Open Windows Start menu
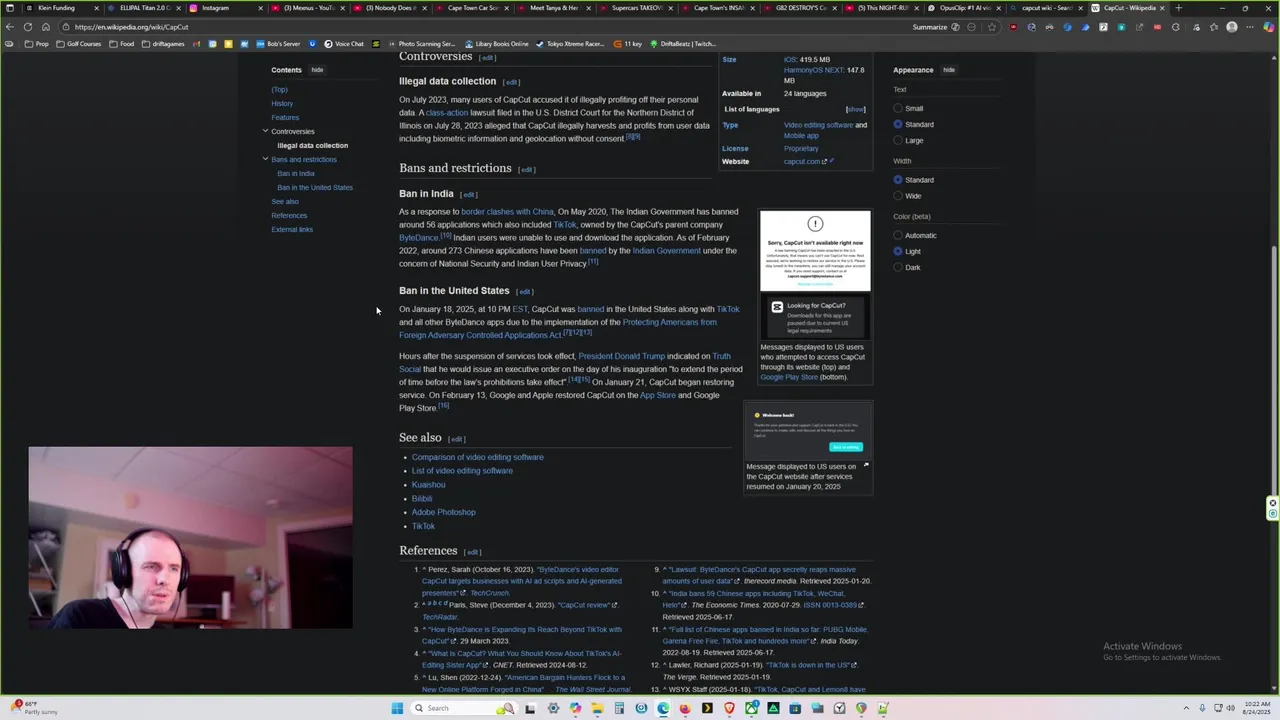Image resolution: width=1280 pixels, height=720 pixels. 397,708
